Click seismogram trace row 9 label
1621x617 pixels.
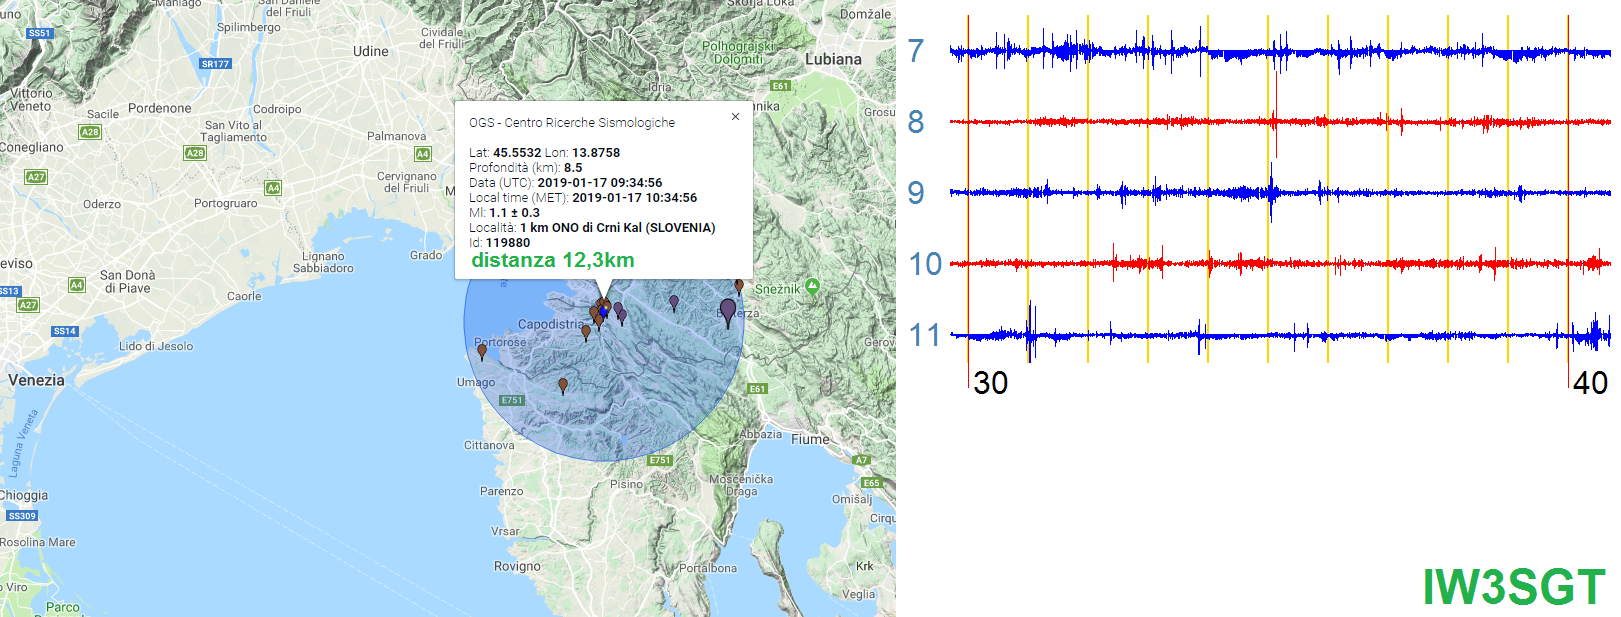point(916,193)
